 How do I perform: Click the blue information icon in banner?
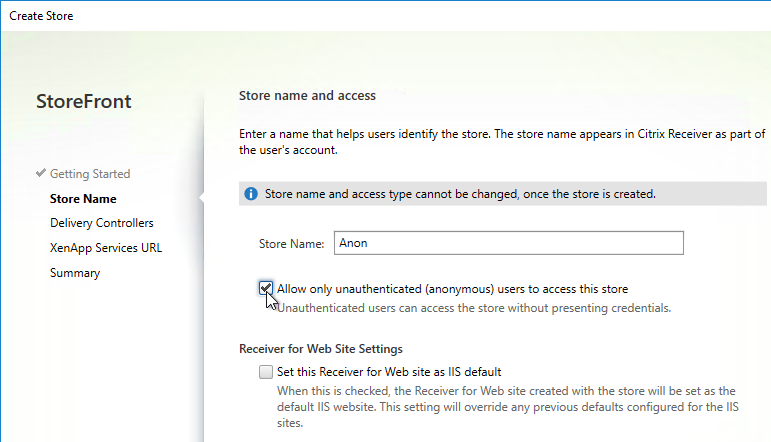click(x=251, y=194)
